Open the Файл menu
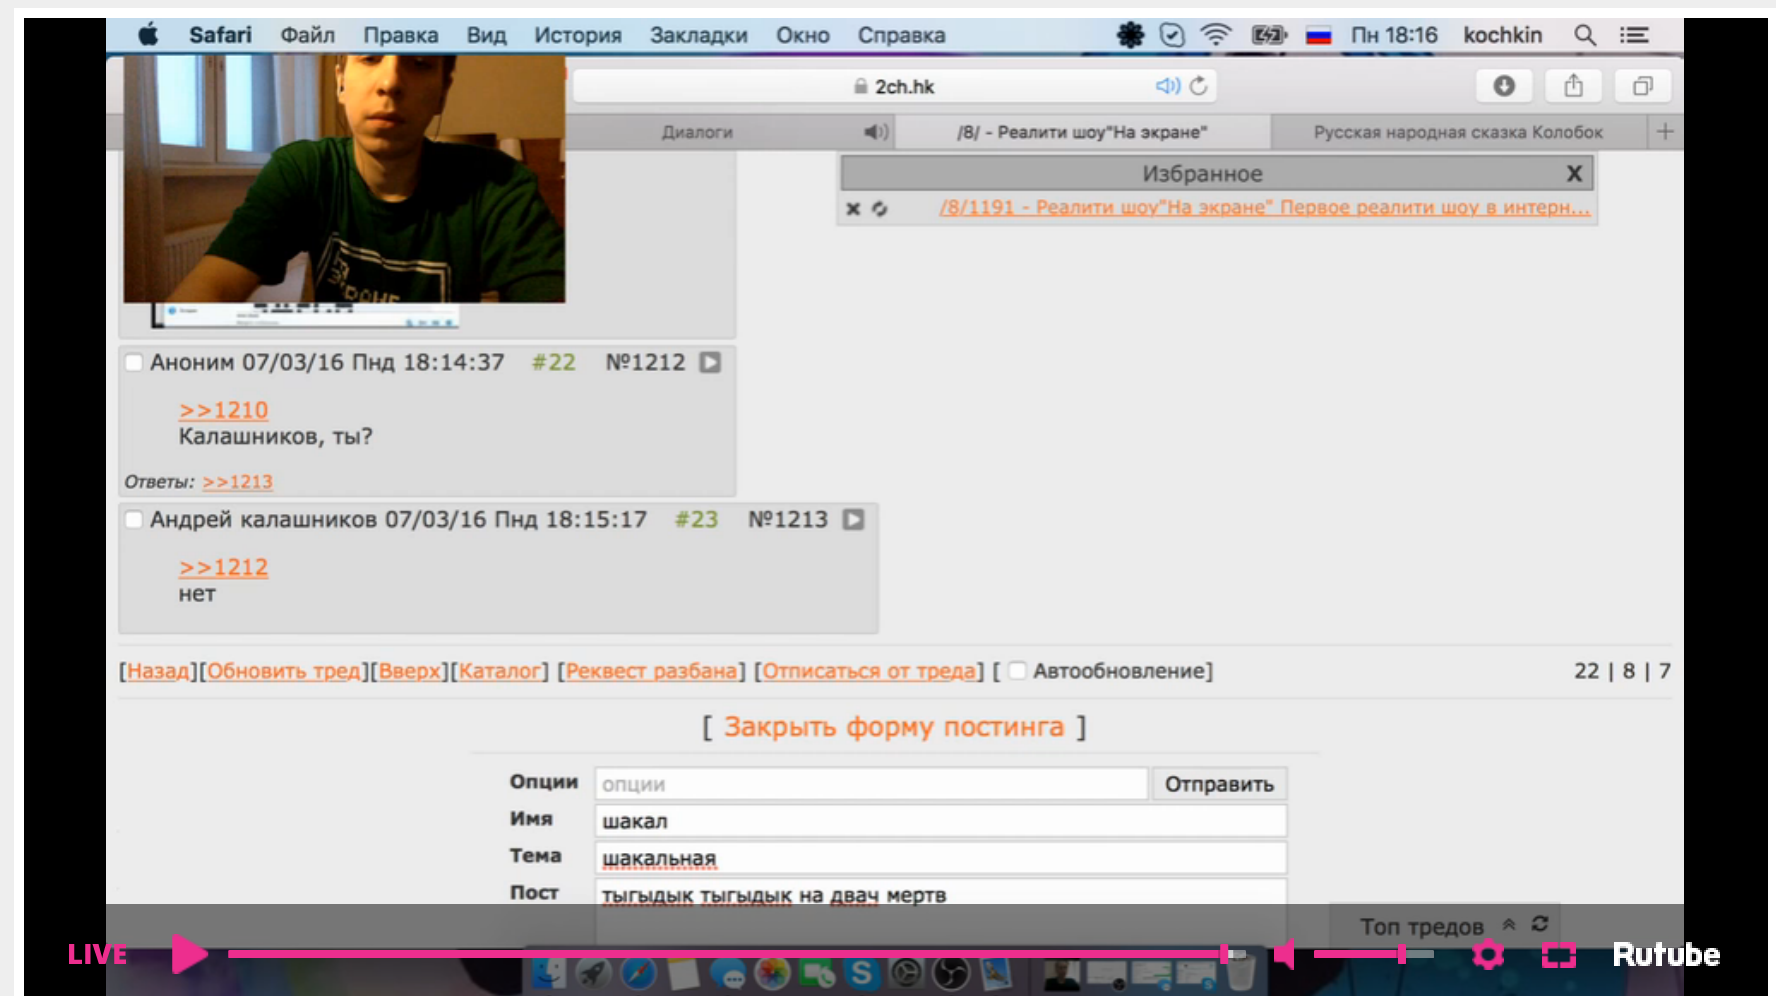 tap(307, 35)
